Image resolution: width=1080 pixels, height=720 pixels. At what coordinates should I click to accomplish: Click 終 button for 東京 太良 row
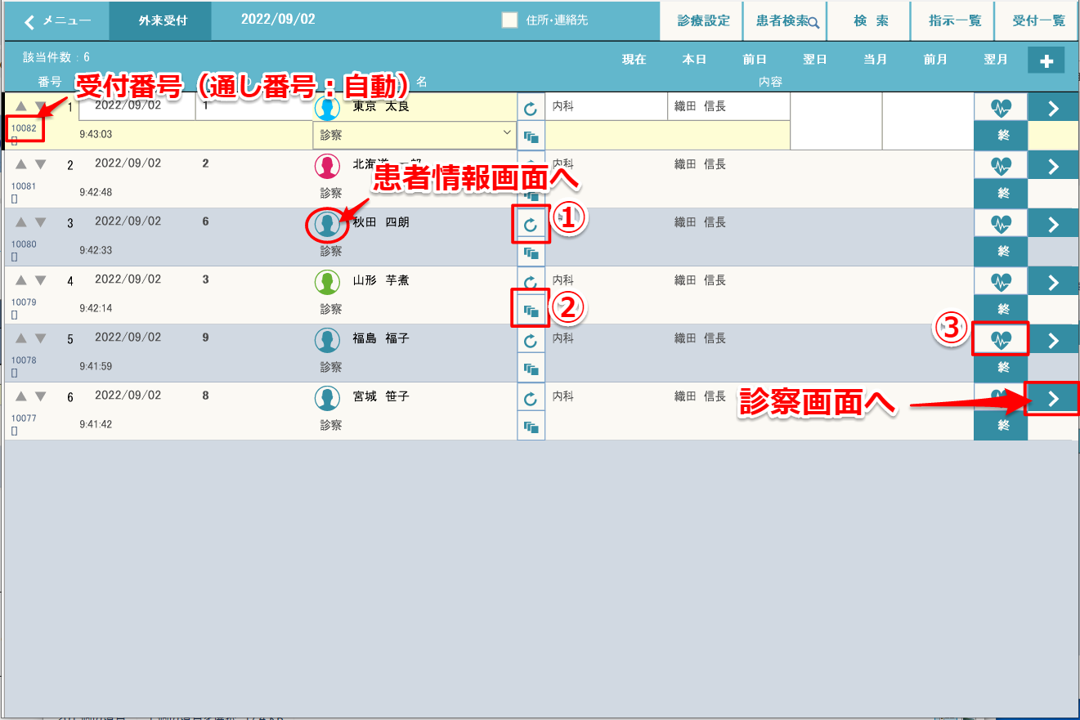1001,136
